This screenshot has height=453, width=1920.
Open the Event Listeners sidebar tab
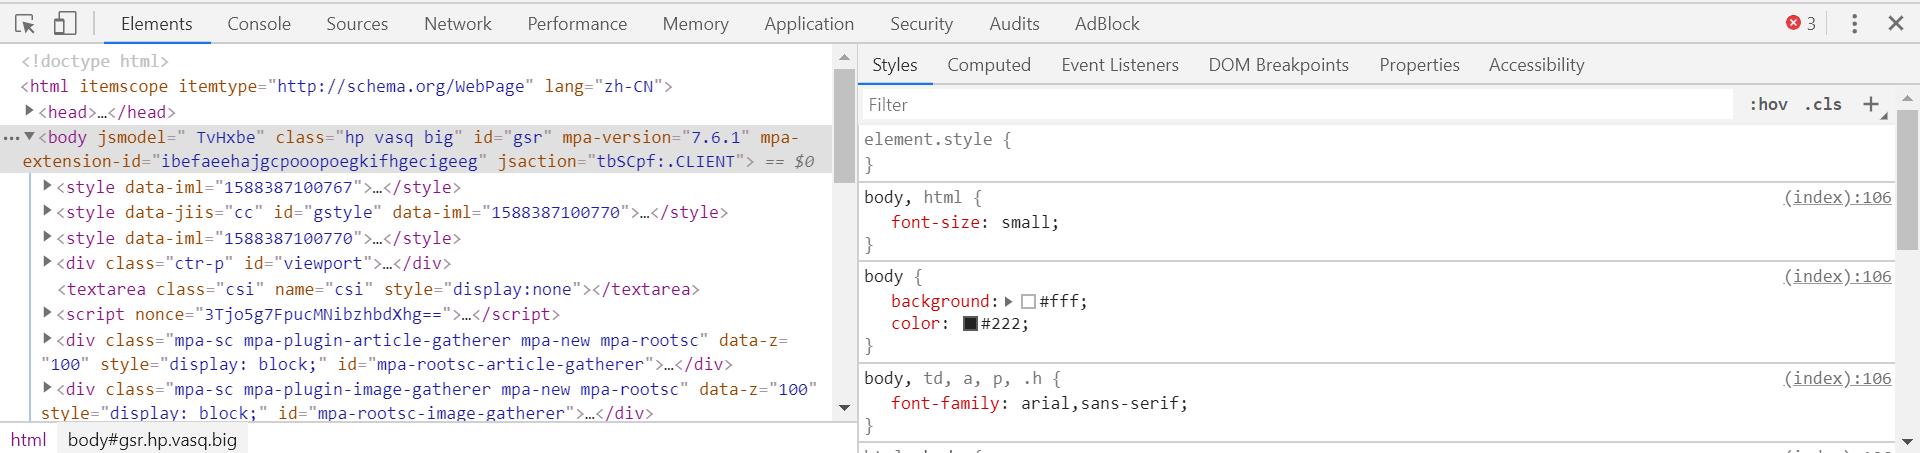tap(1120, 65)
